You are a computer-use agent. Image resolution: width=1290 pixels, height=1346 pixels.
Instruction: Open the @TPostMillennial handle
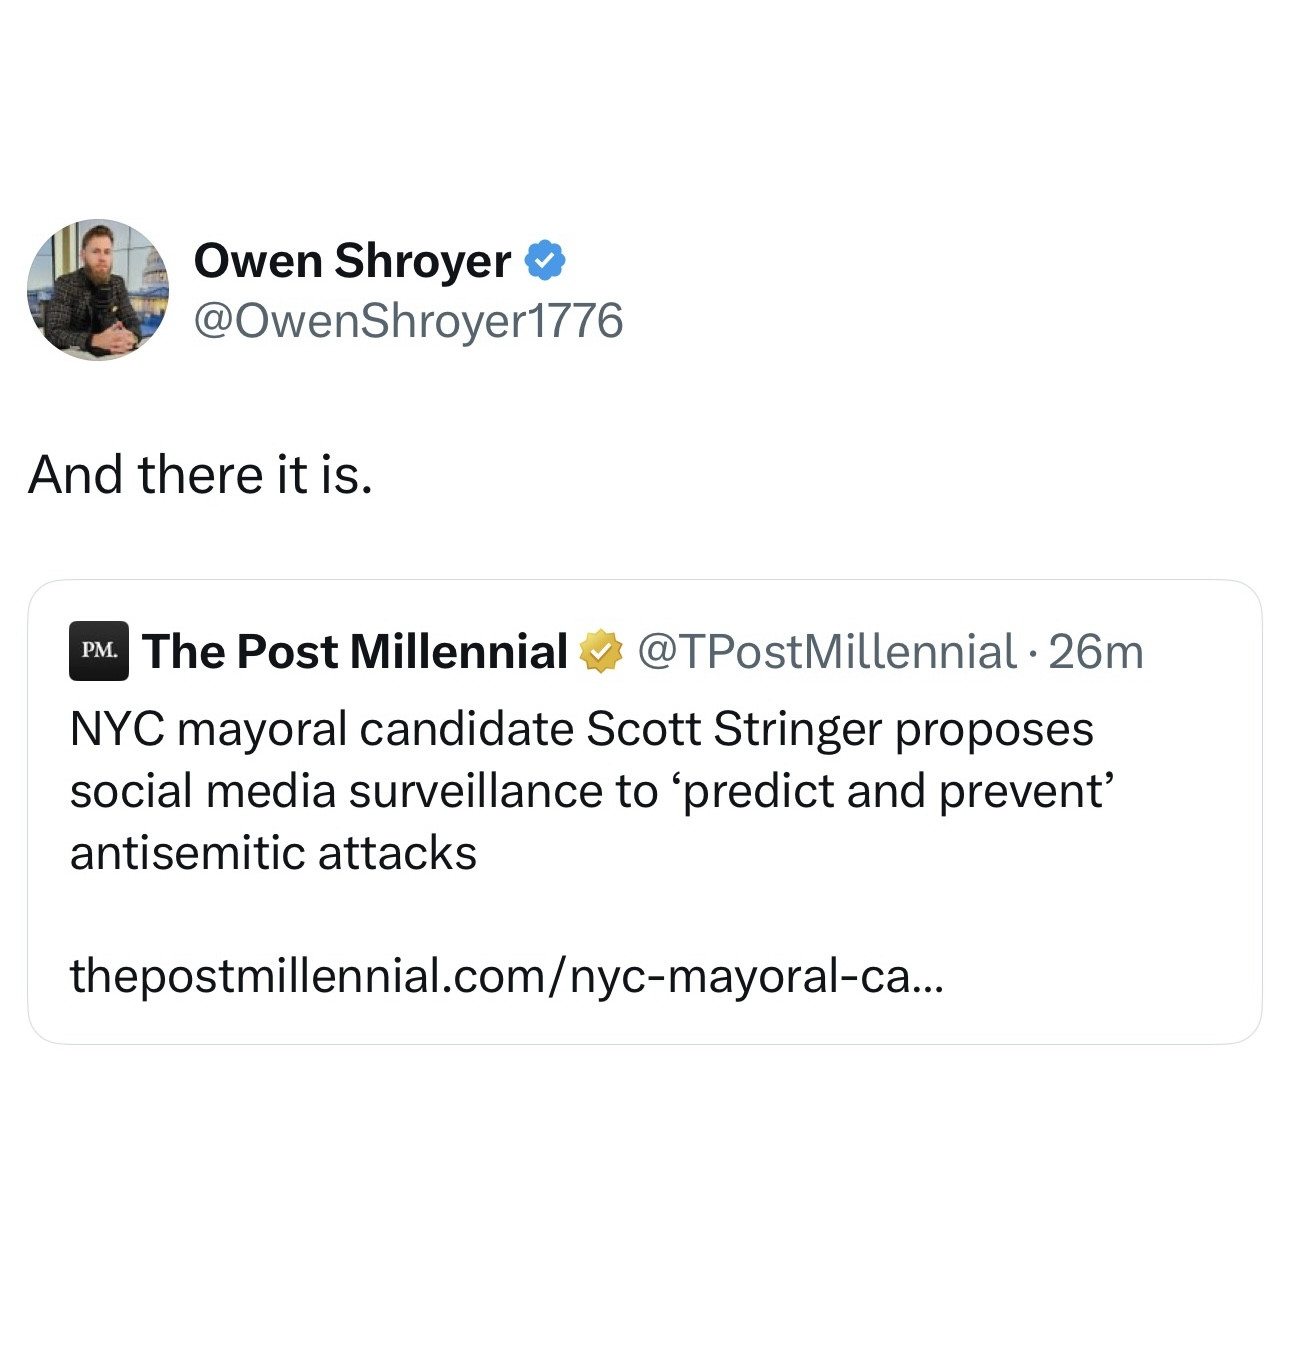coord(826,652)
